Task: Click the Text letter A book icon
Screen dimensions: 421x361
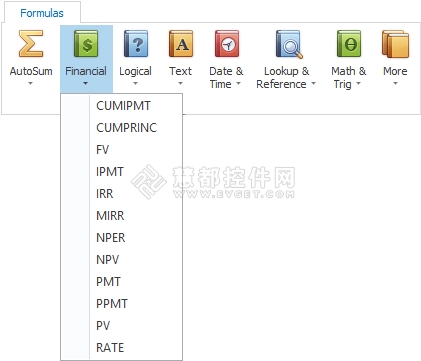Action: pyautogui.click(x=181, y=44)
